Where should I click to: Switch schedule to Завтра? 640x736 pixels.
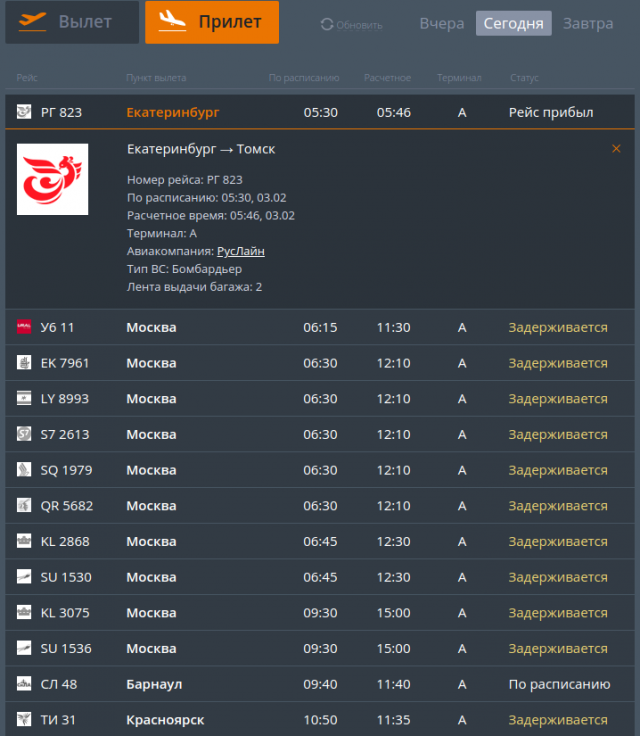pyautogui.click(x=588, y=23)
